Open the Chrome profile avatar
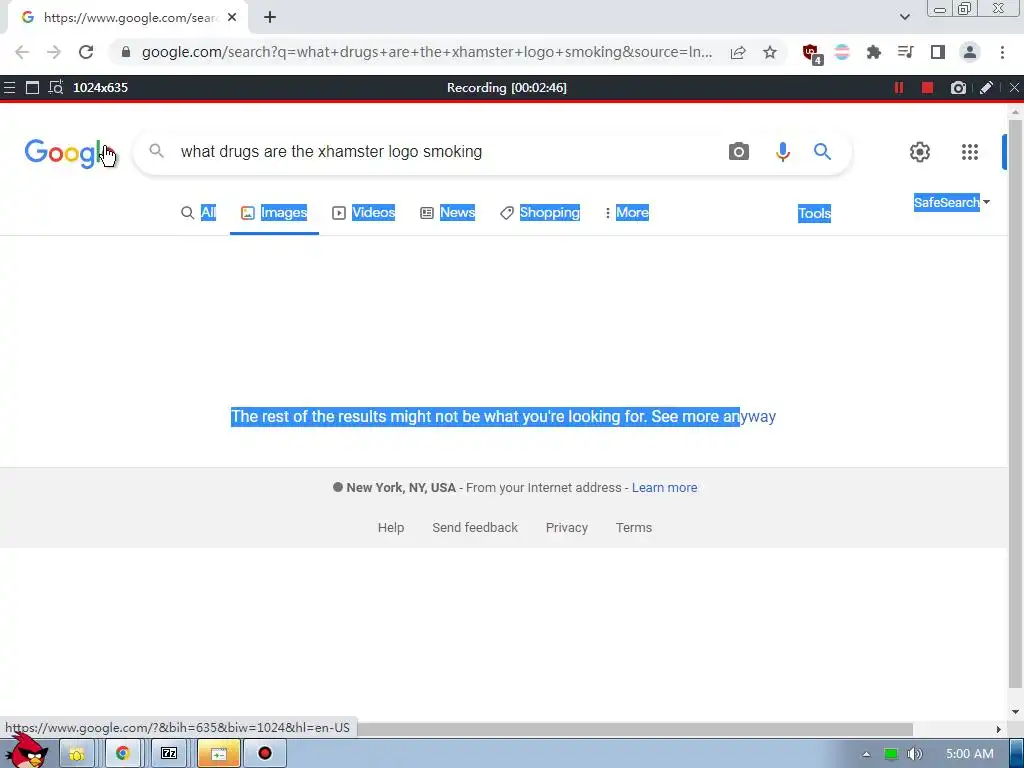Screen dimensions: 1024x768 (x=970, y=52)
